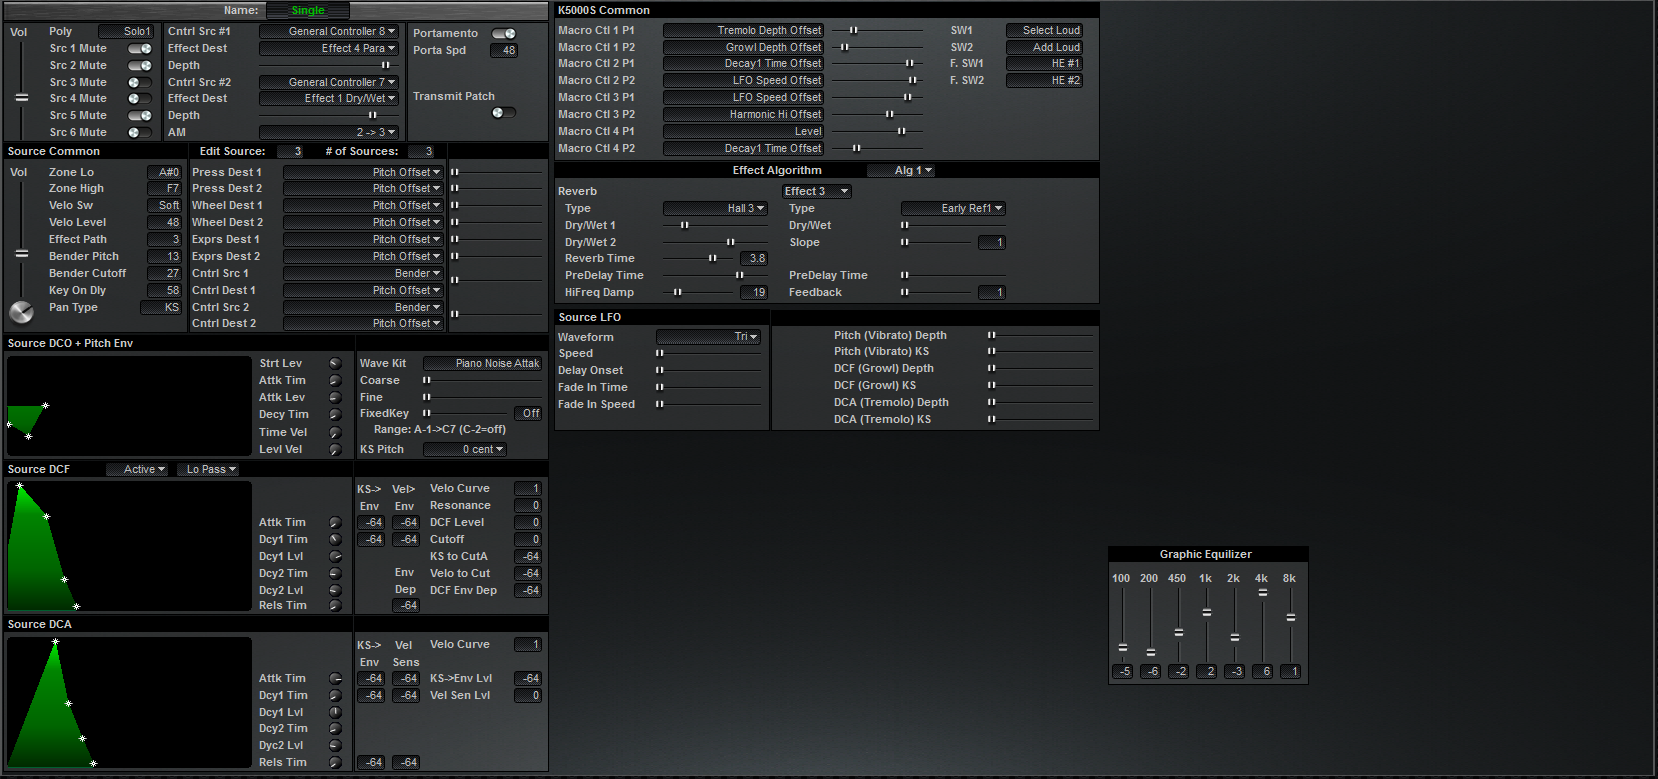Click the SW2 Add Loud button
This screenshot has width=1658, height=779.
tap(1045, 48)
